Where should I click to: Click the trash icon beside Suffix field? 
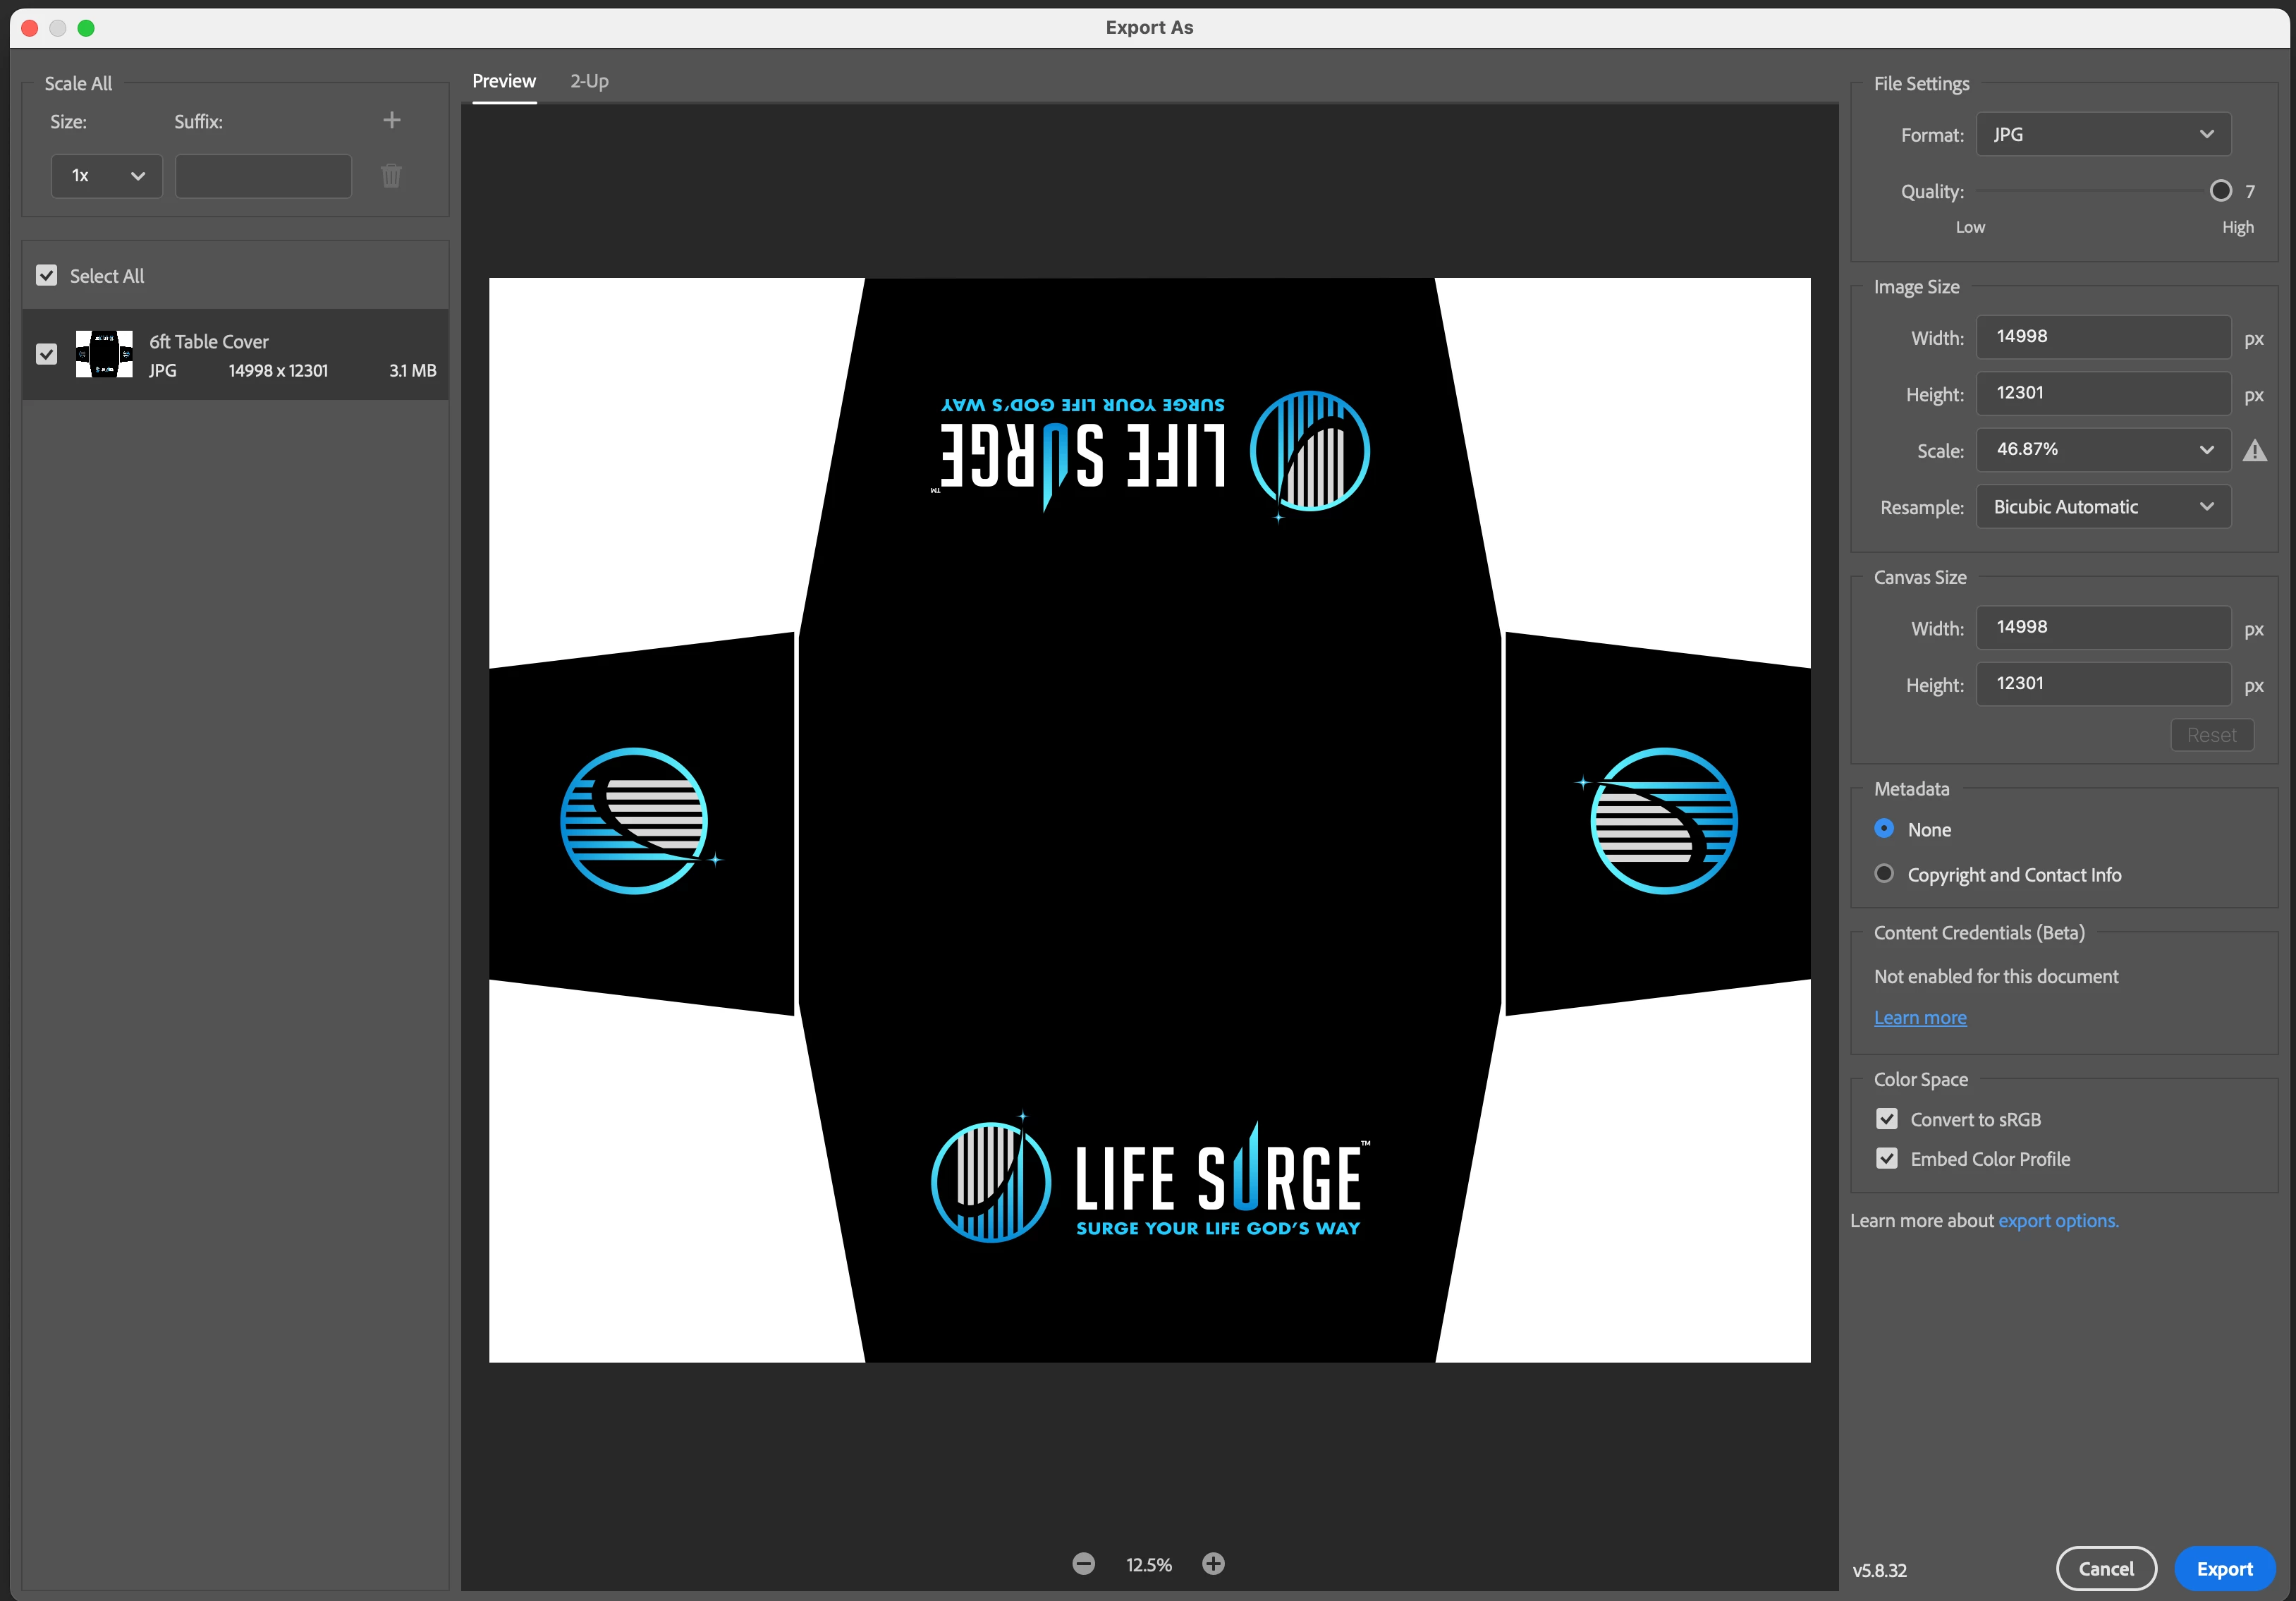(x=391, y=176)
